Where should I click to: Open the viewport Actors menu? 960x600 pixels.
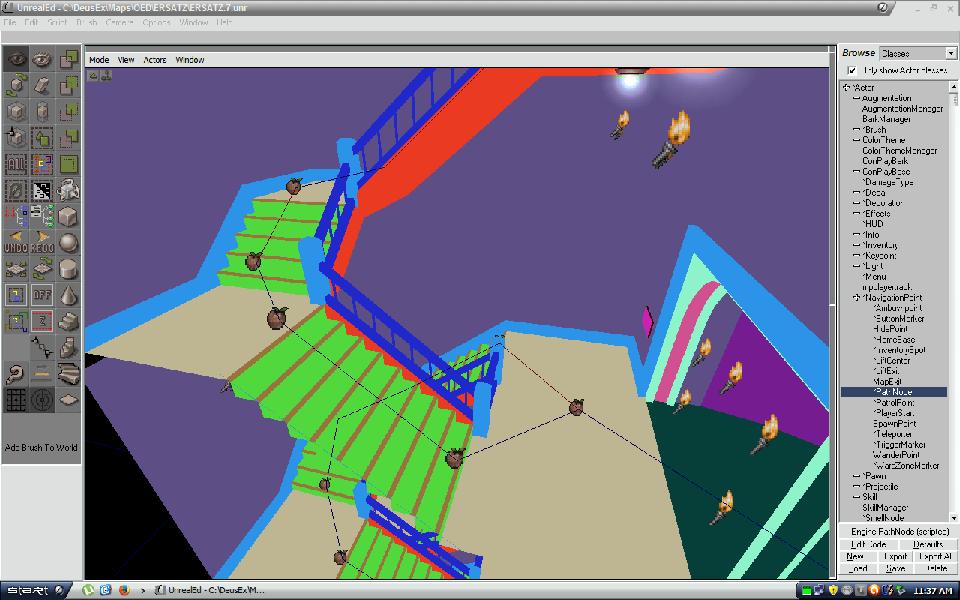(155, 60)
